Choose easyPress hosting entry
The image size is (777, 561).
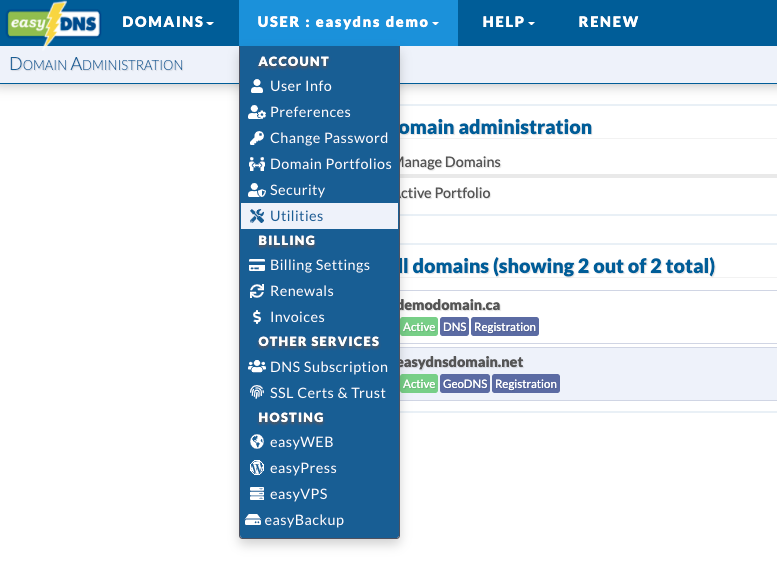(319, 468)
